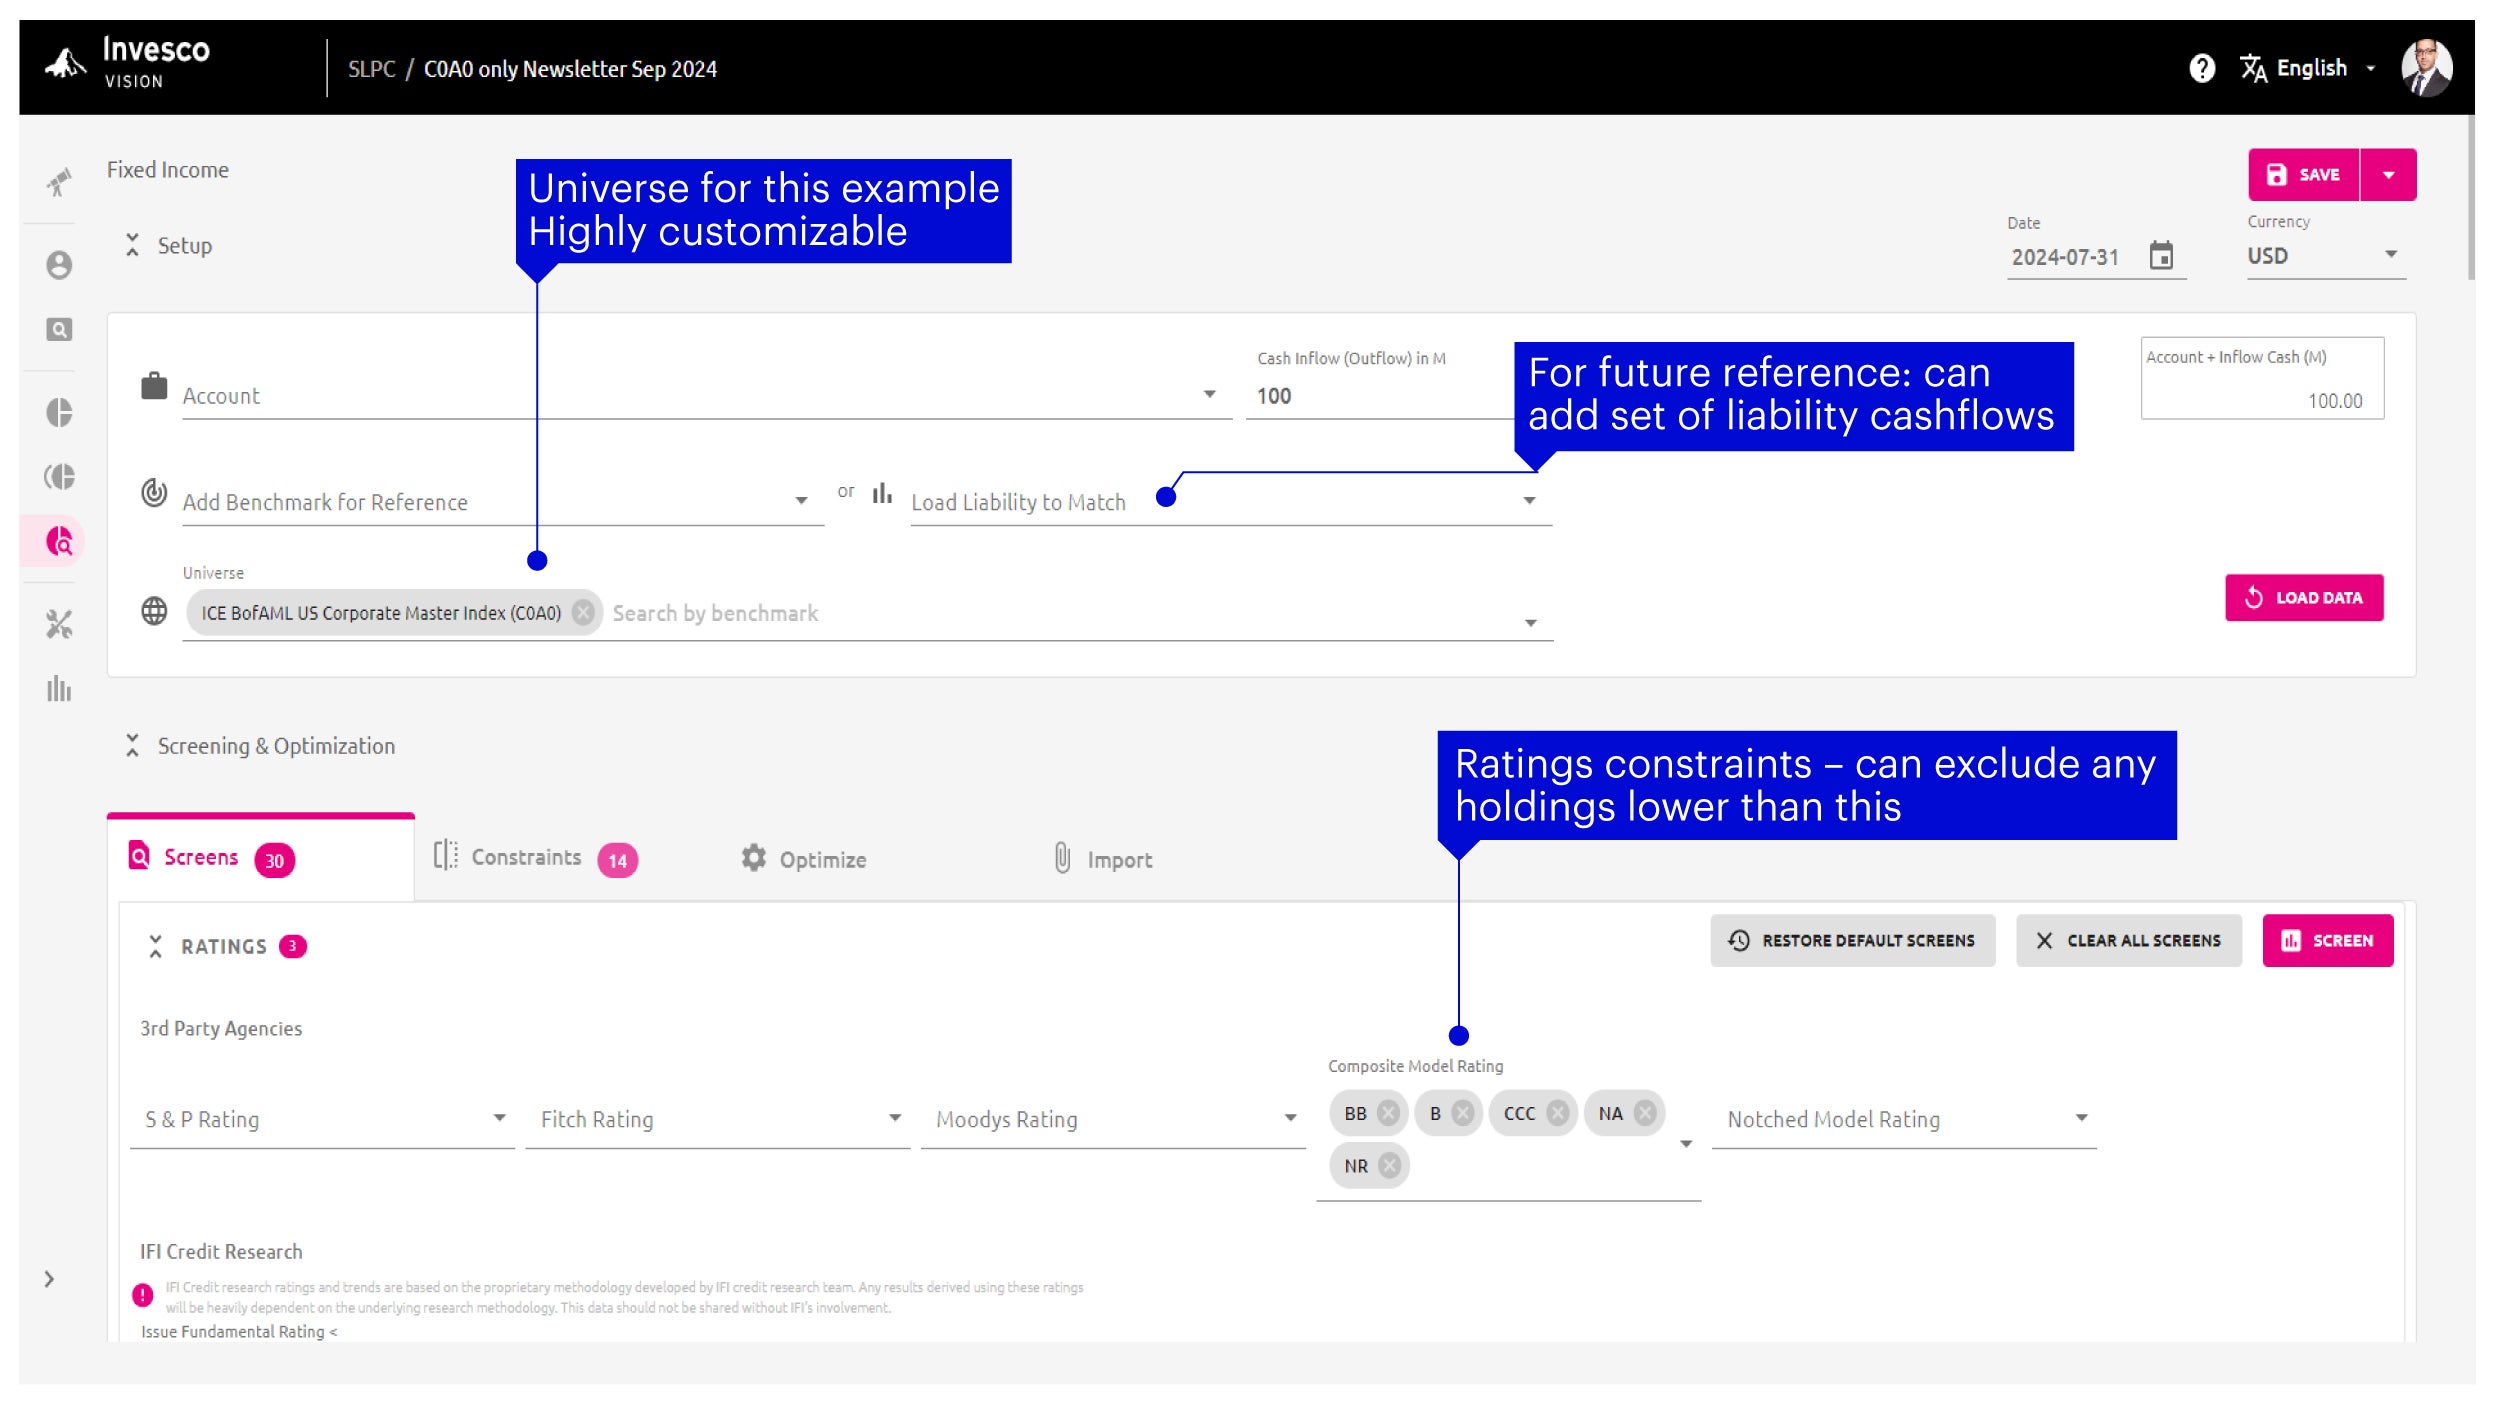
Task: Click the Universe globe icon
Action: (x=154, y=611)
